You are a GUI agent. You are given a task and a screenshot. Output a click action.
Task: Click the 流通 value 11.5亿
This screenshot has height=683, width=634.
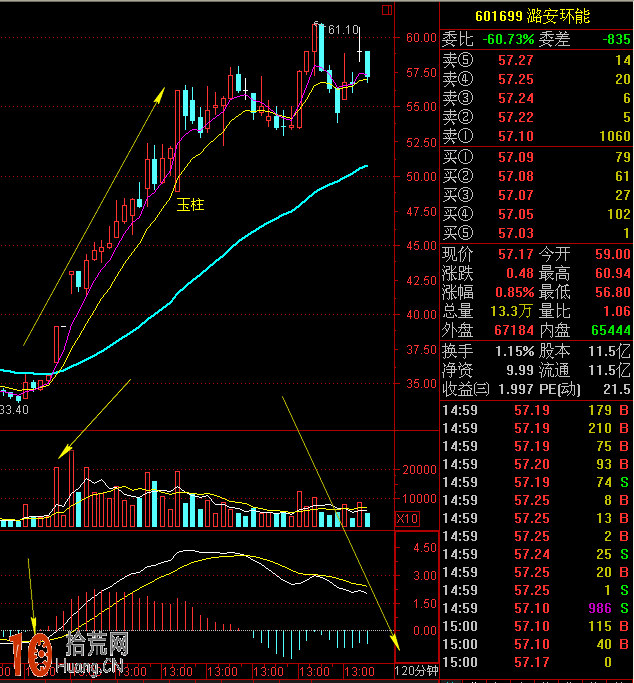pos(609,370)
